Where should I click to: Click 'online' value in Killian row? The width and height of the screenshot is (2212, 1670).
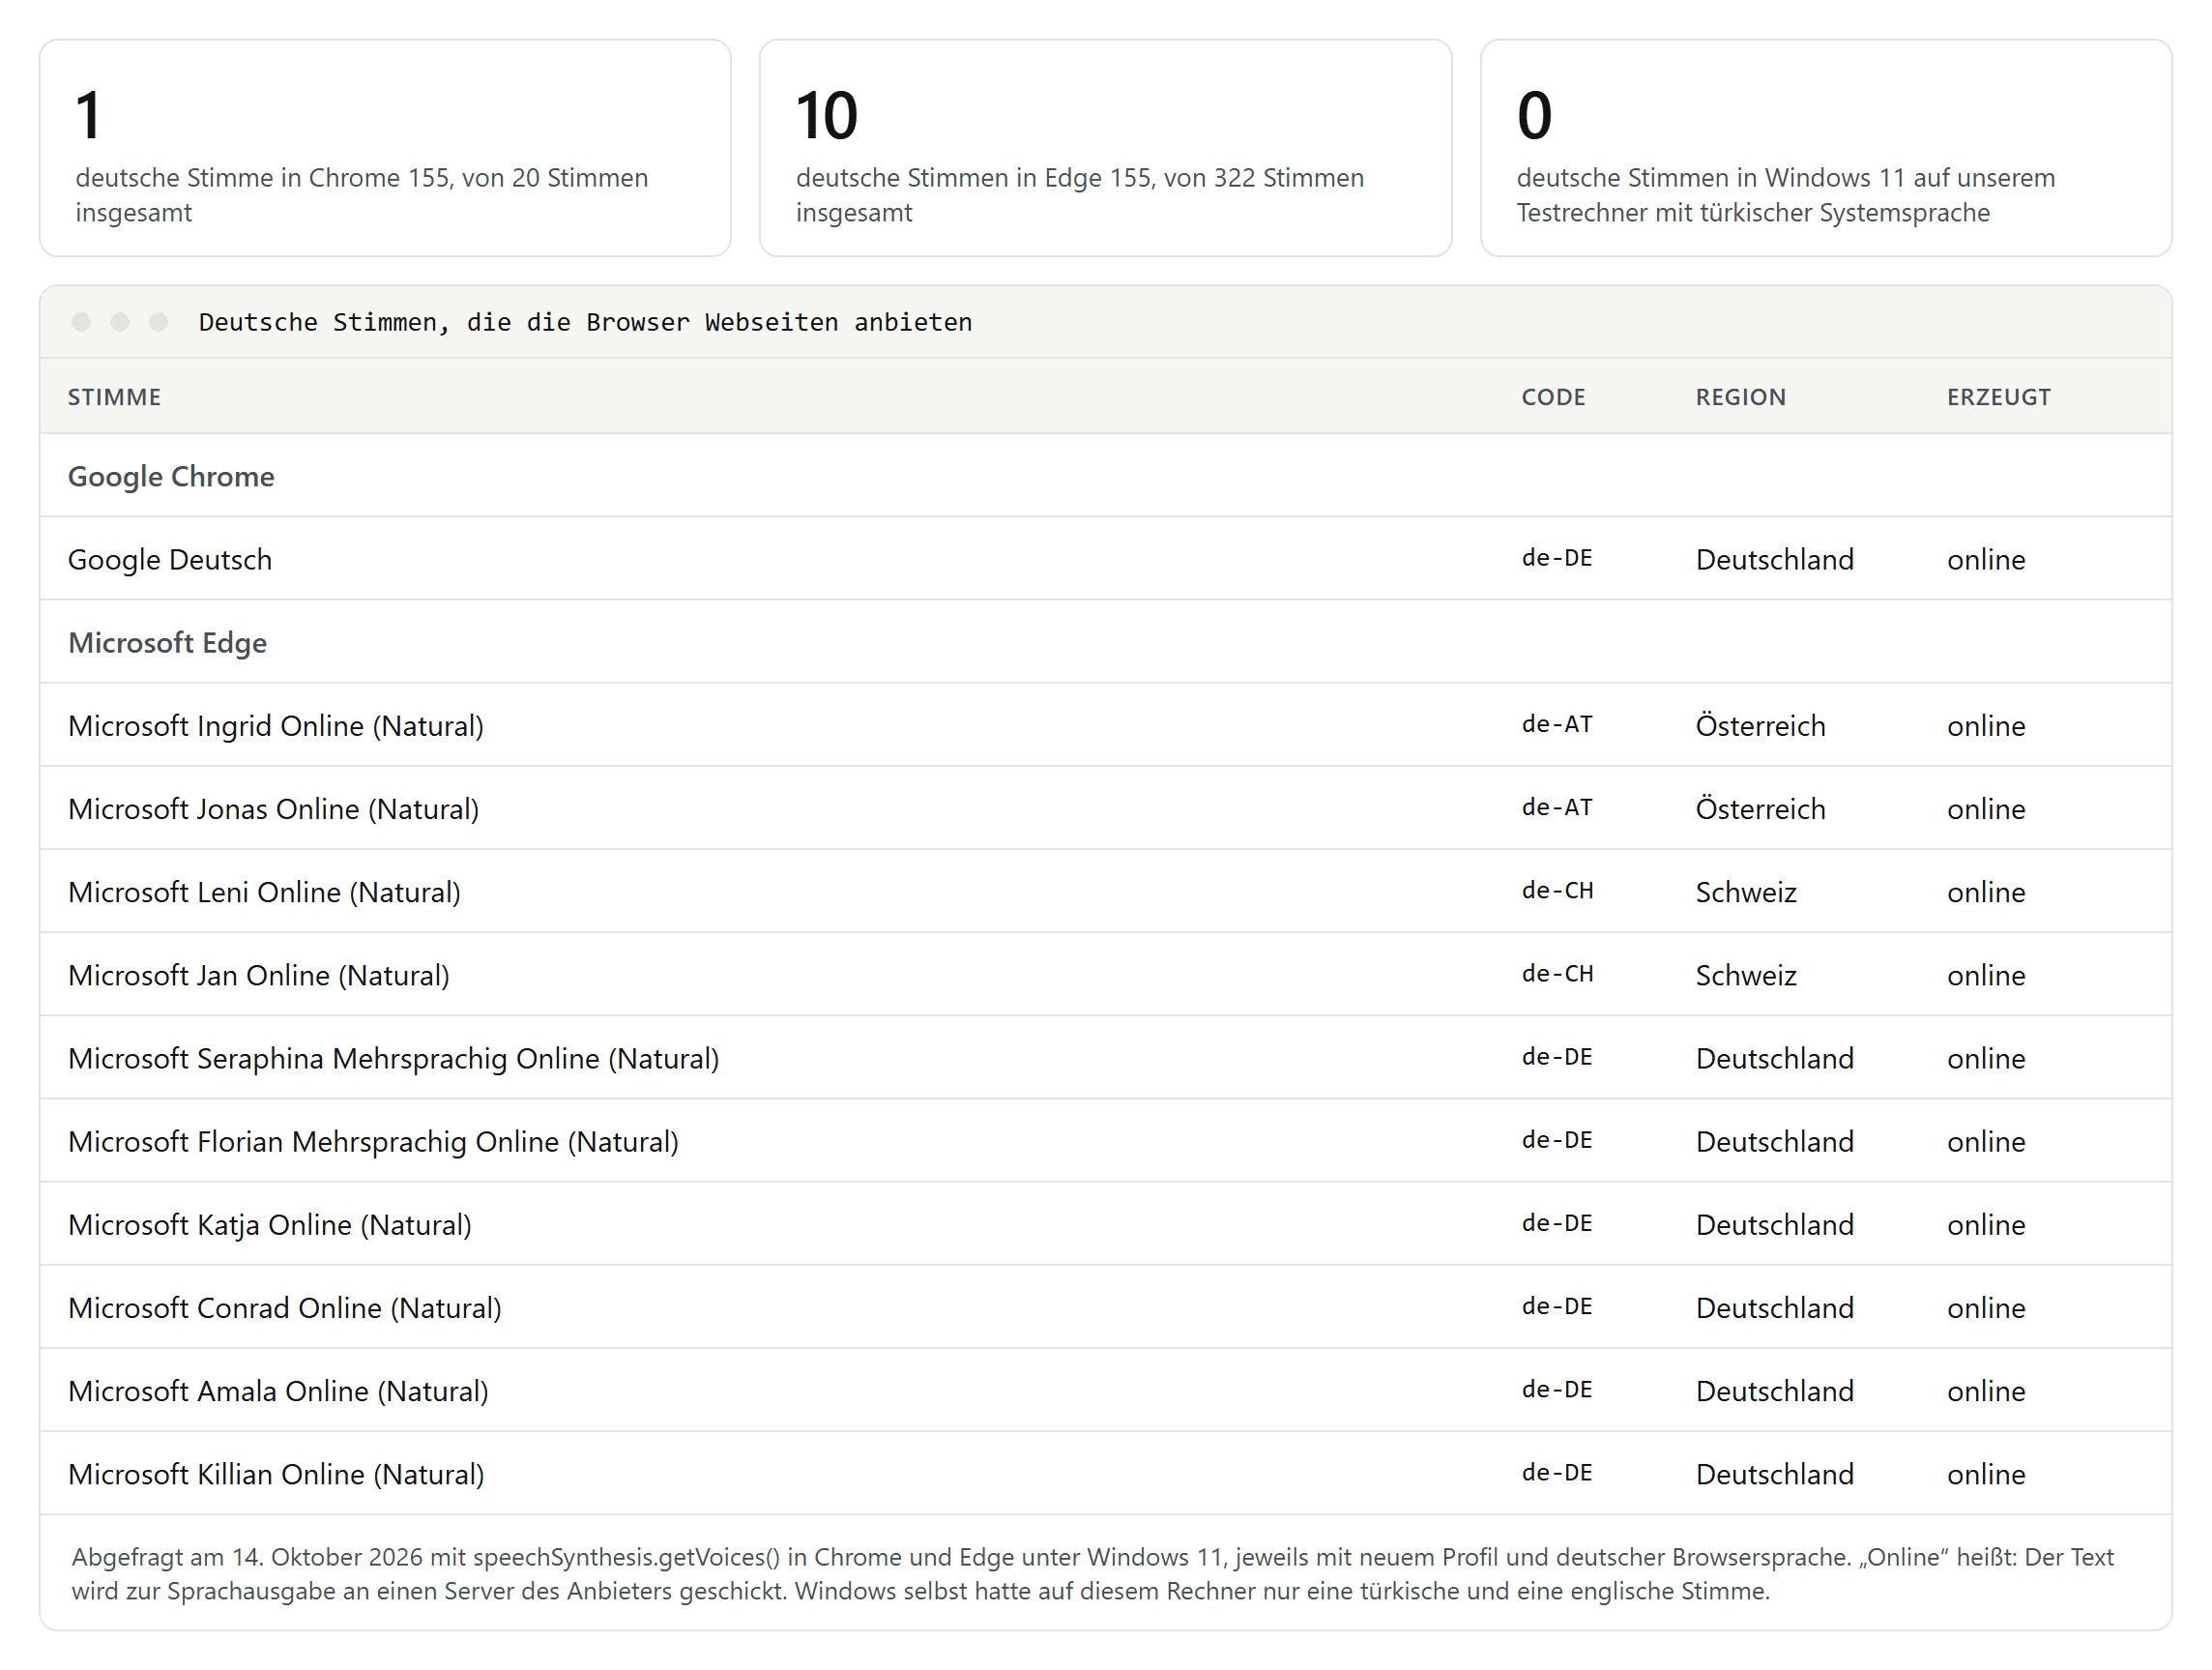click(1986, 1473)
